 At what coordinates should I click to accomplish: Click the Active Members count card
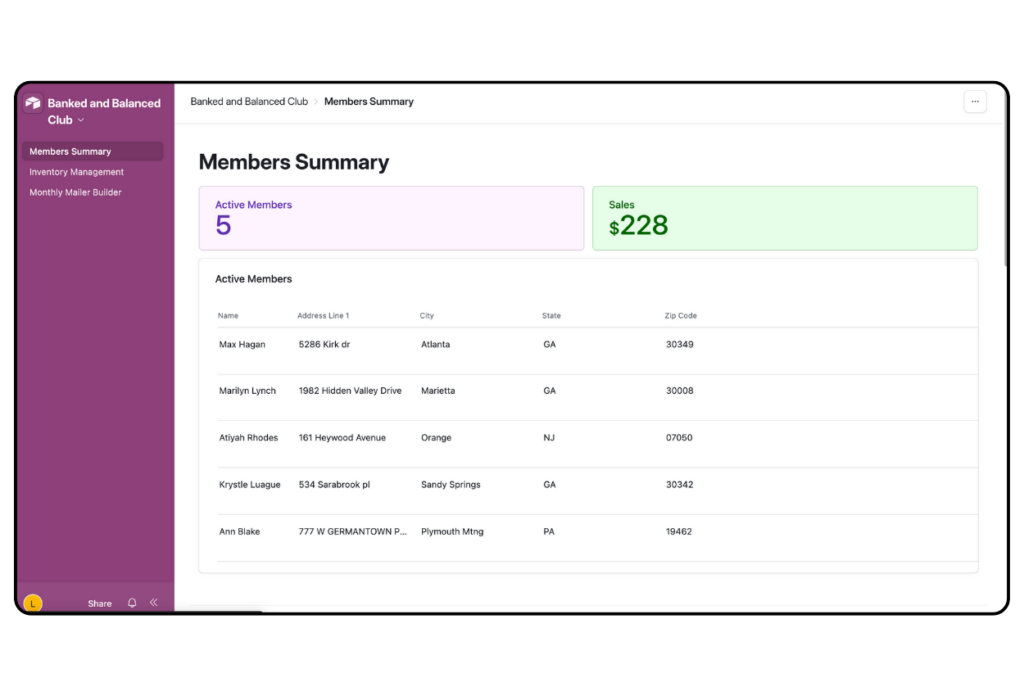coord(391,218)
